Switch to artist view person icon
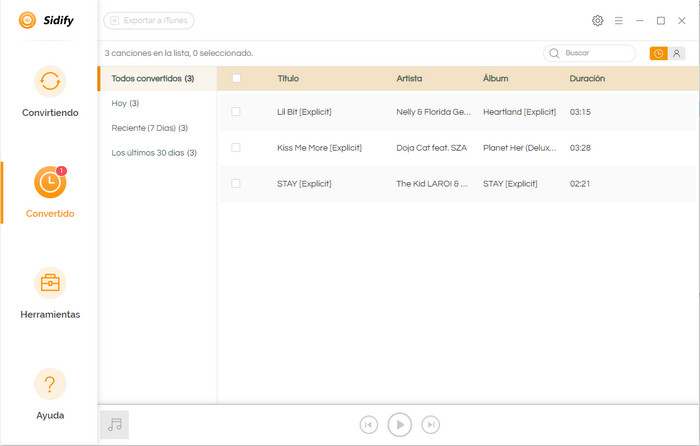This screenshot has width=700, height=446. 676,54
